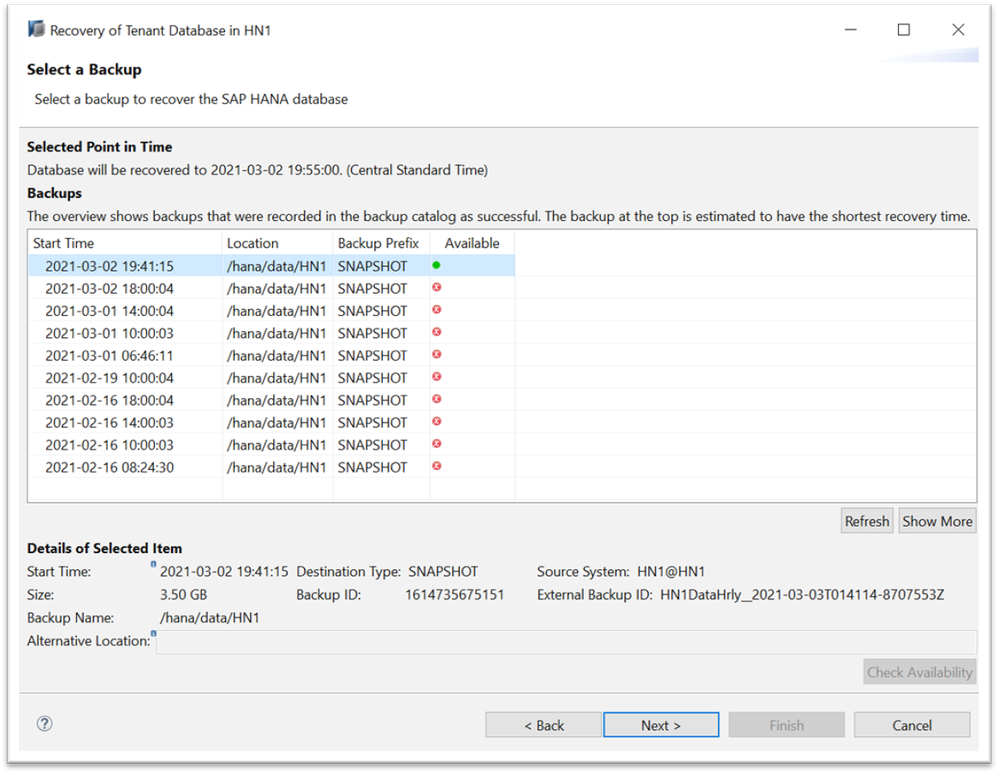999x774 pixels.
Task: Click red unavailable icon for 2021-03-01 06:46:11
Action: tap(436, 354)
